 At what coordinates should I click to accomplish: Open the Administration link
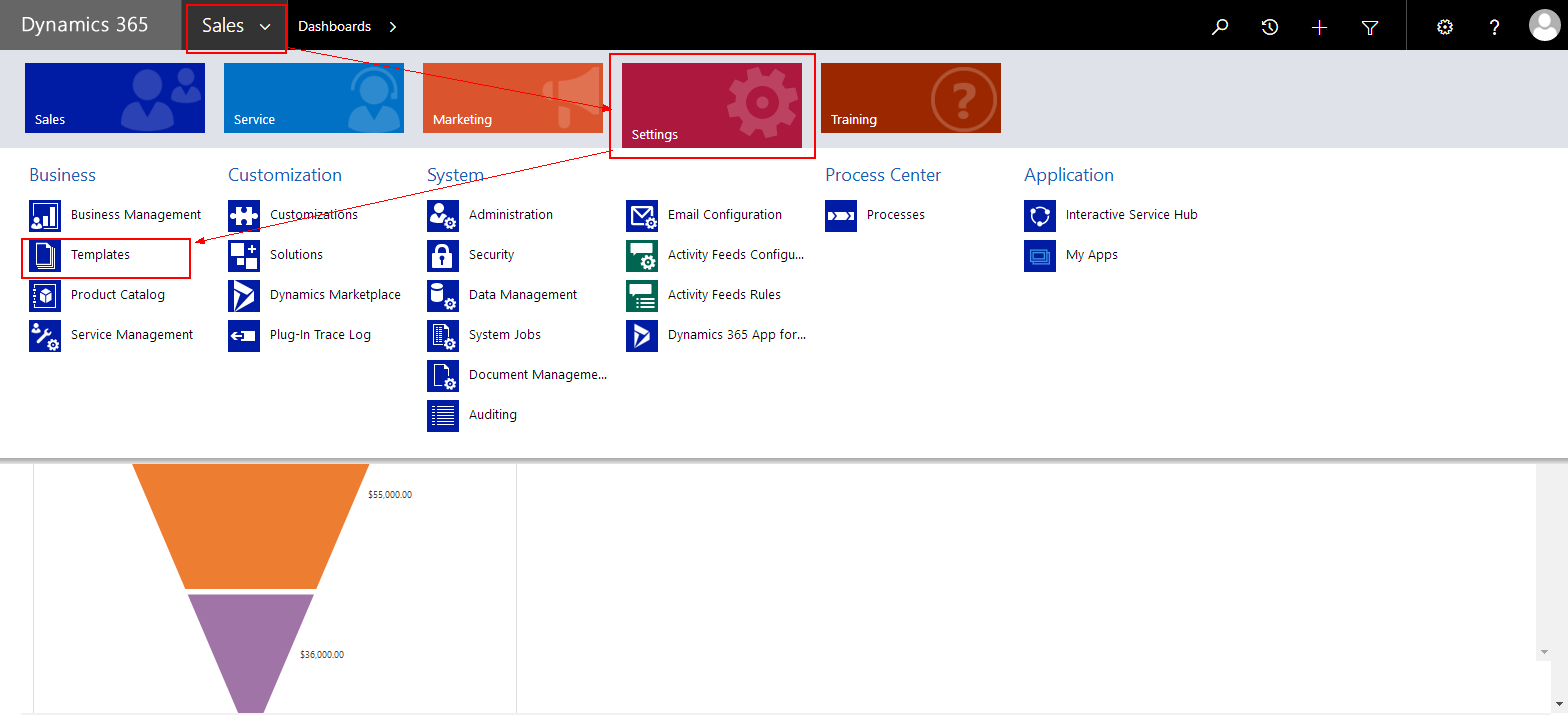(x=511, y=215)
